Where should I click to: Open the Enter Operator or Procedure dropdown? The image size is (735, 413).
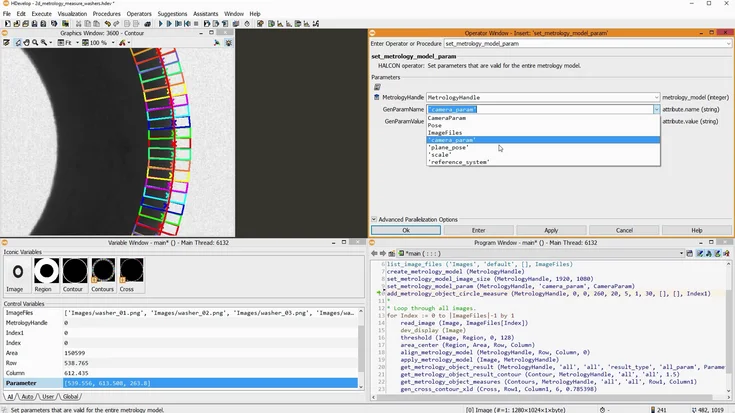(x=728, y=43)
